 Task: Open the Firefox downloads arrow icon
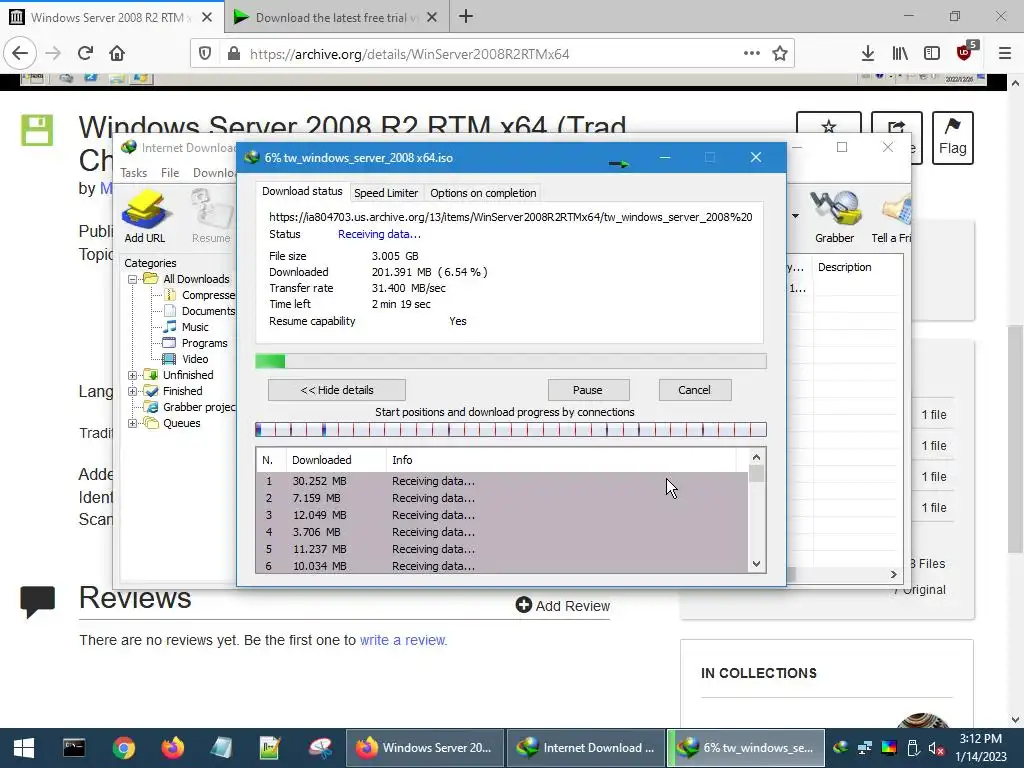pos(867,54)
